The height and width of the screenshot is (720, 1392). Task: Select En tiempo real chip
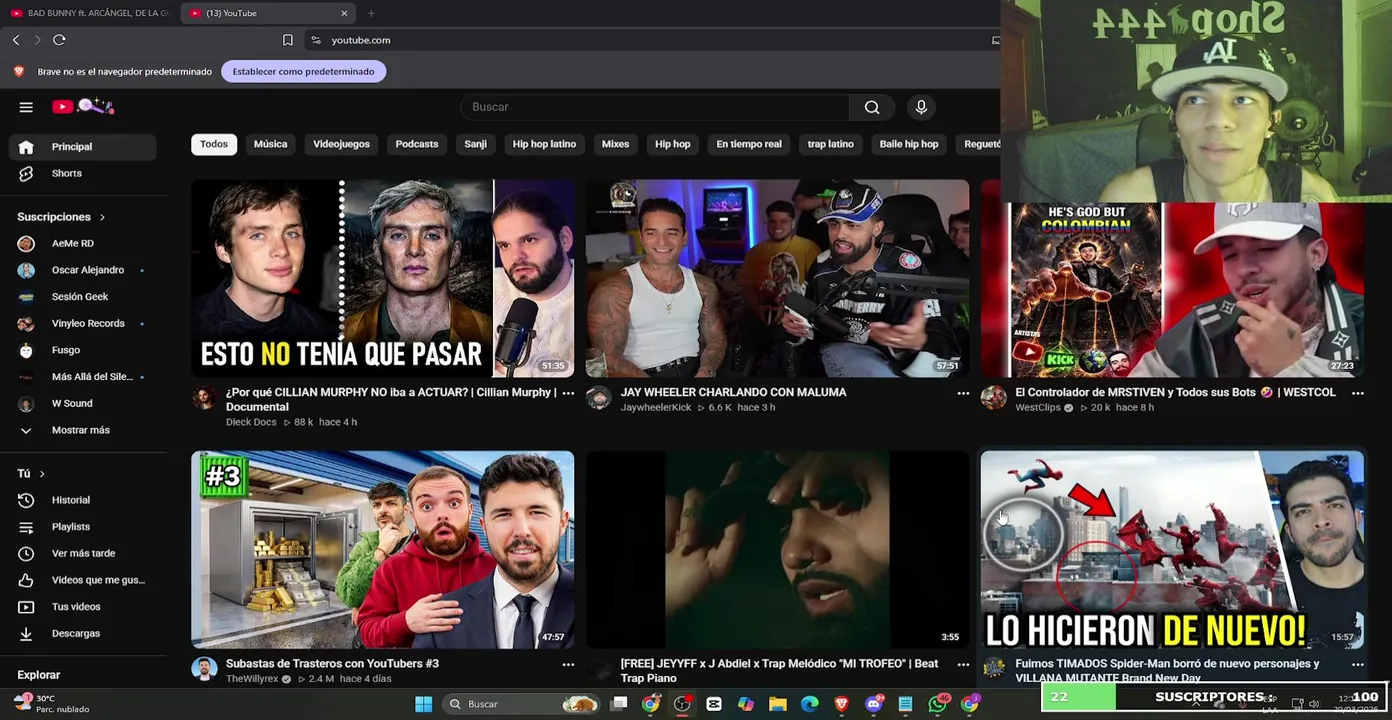point(749,144)
